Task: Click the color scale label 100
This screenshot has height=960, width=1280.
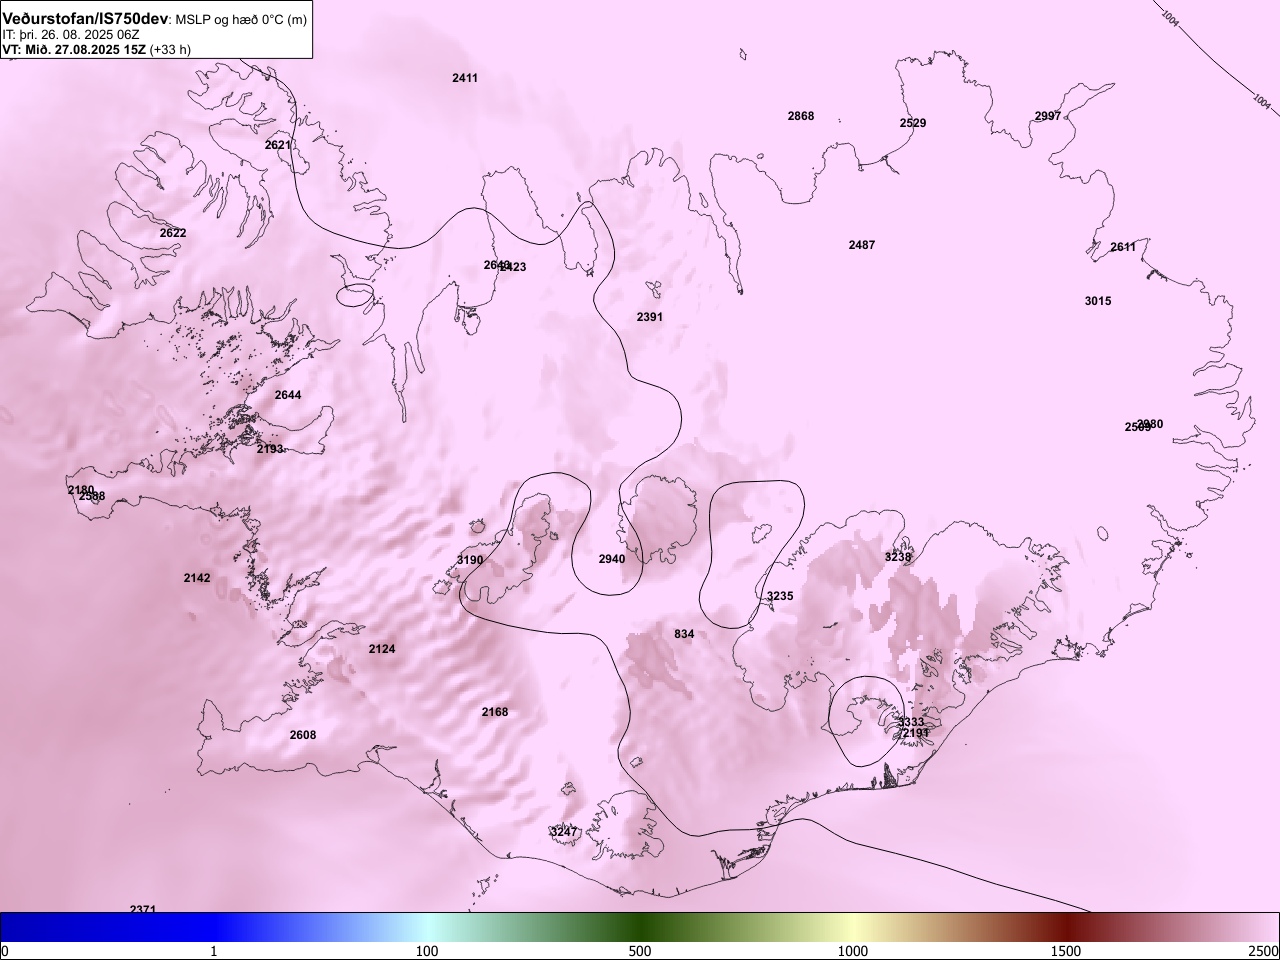Action: pos(427,950)
